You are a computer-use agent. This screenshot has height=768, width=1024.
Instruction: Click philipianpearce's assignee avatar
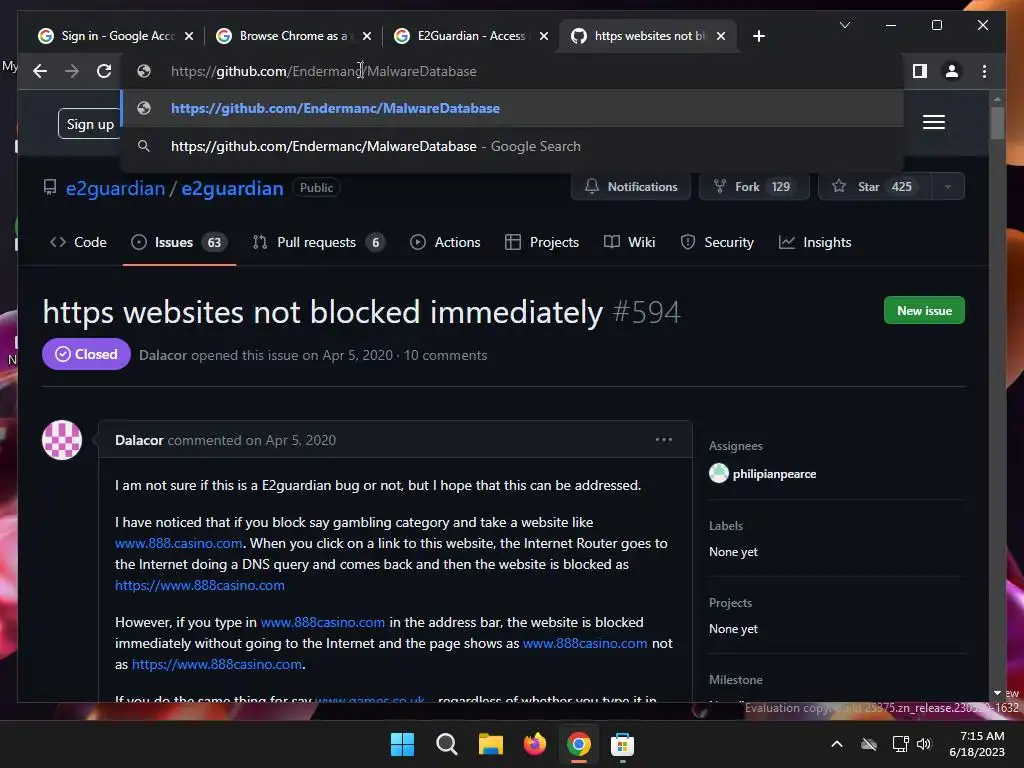[719, 473]
